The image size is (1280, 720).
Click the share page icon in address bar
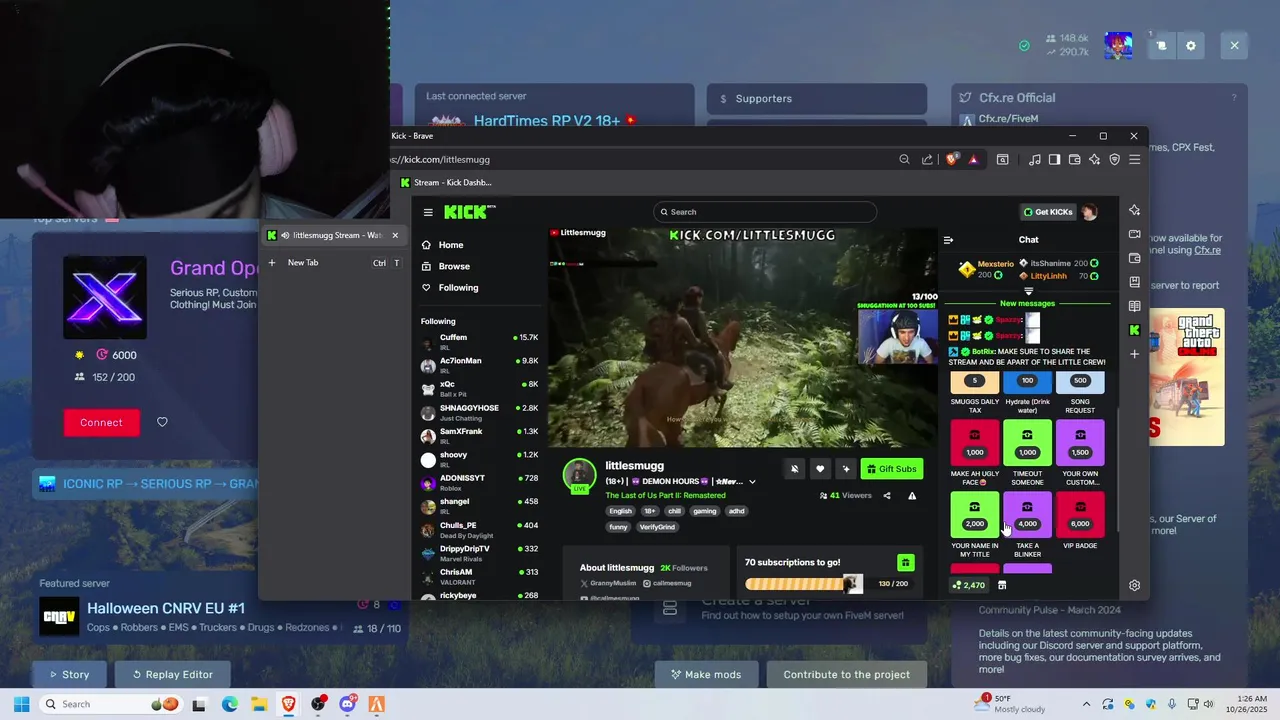(927, 159)
